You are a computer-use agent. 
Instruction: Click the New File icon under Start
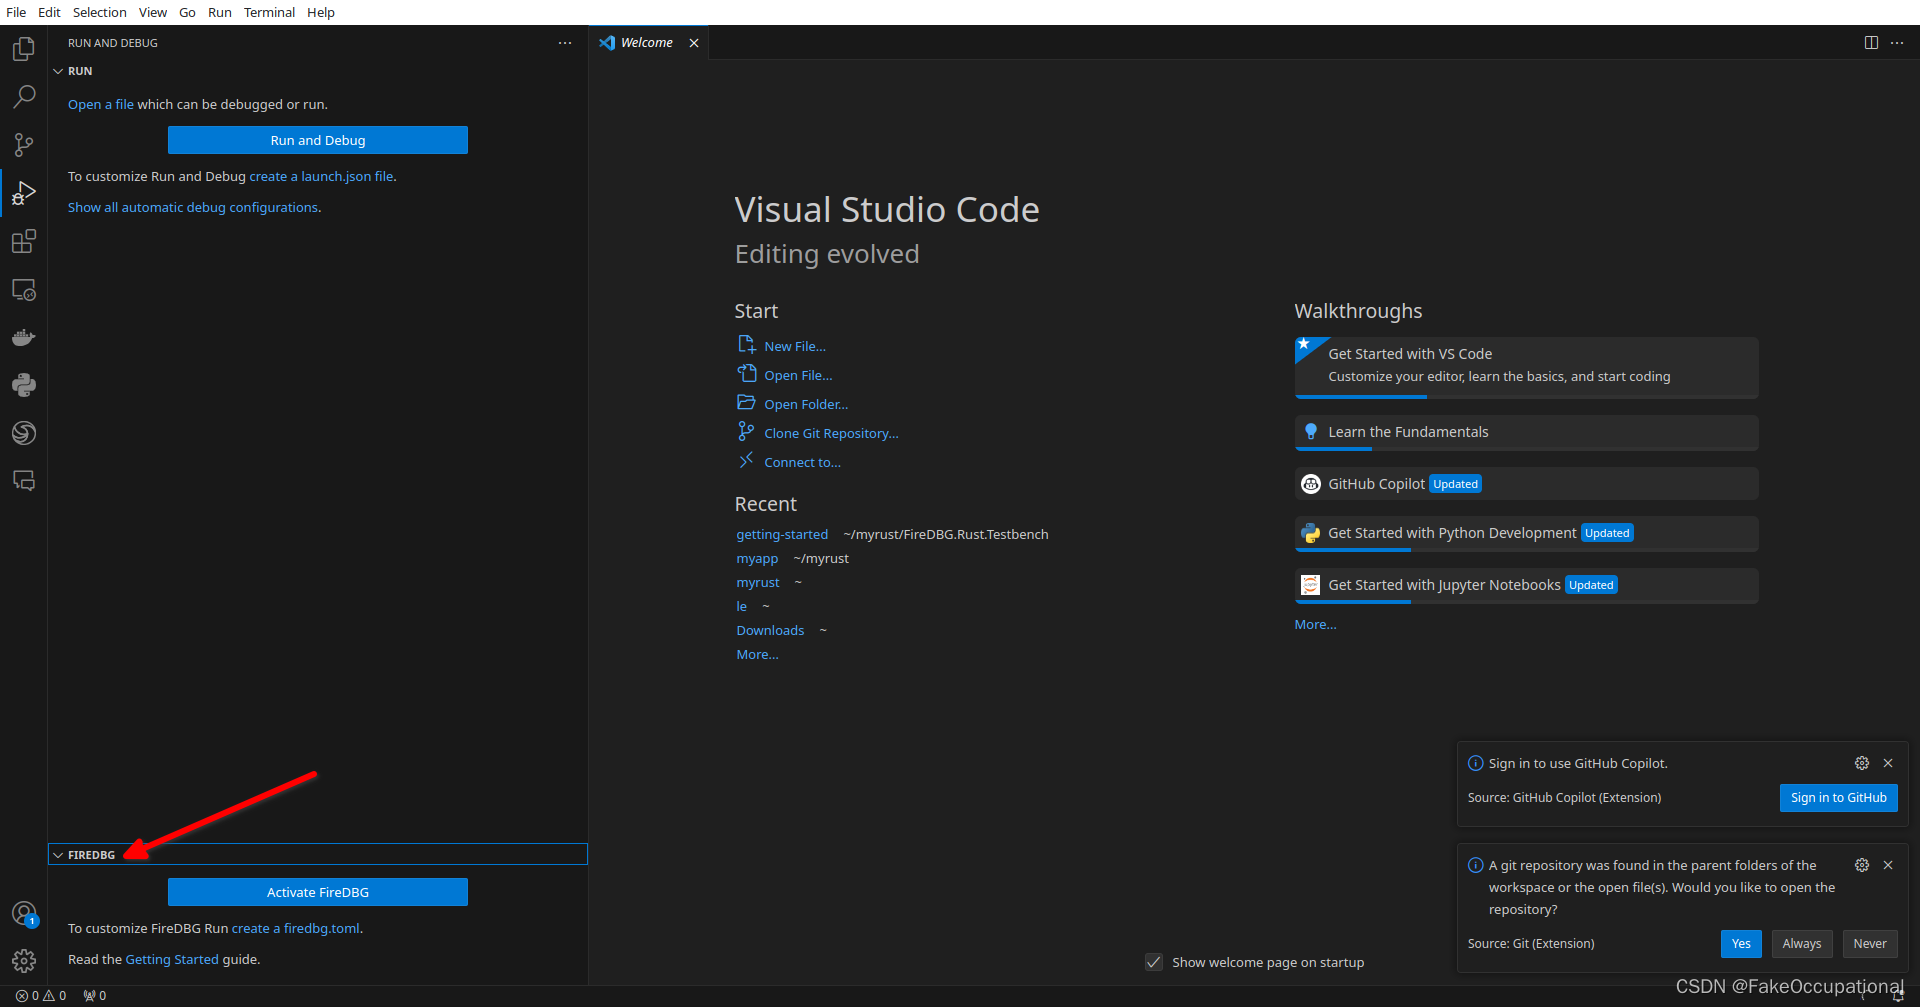pyautogui.click(x=746, y=345)
